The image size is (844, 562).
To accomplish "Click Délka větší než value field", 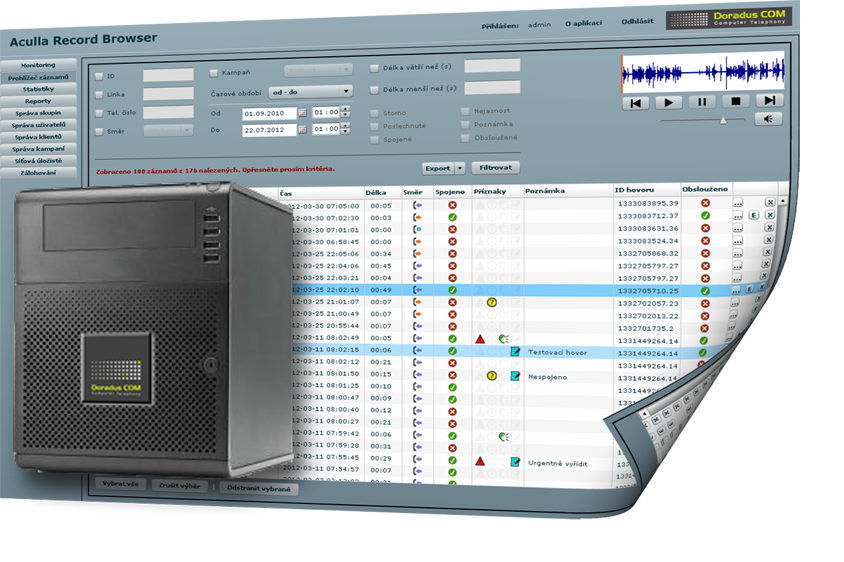I will click(x=492, y=66).
